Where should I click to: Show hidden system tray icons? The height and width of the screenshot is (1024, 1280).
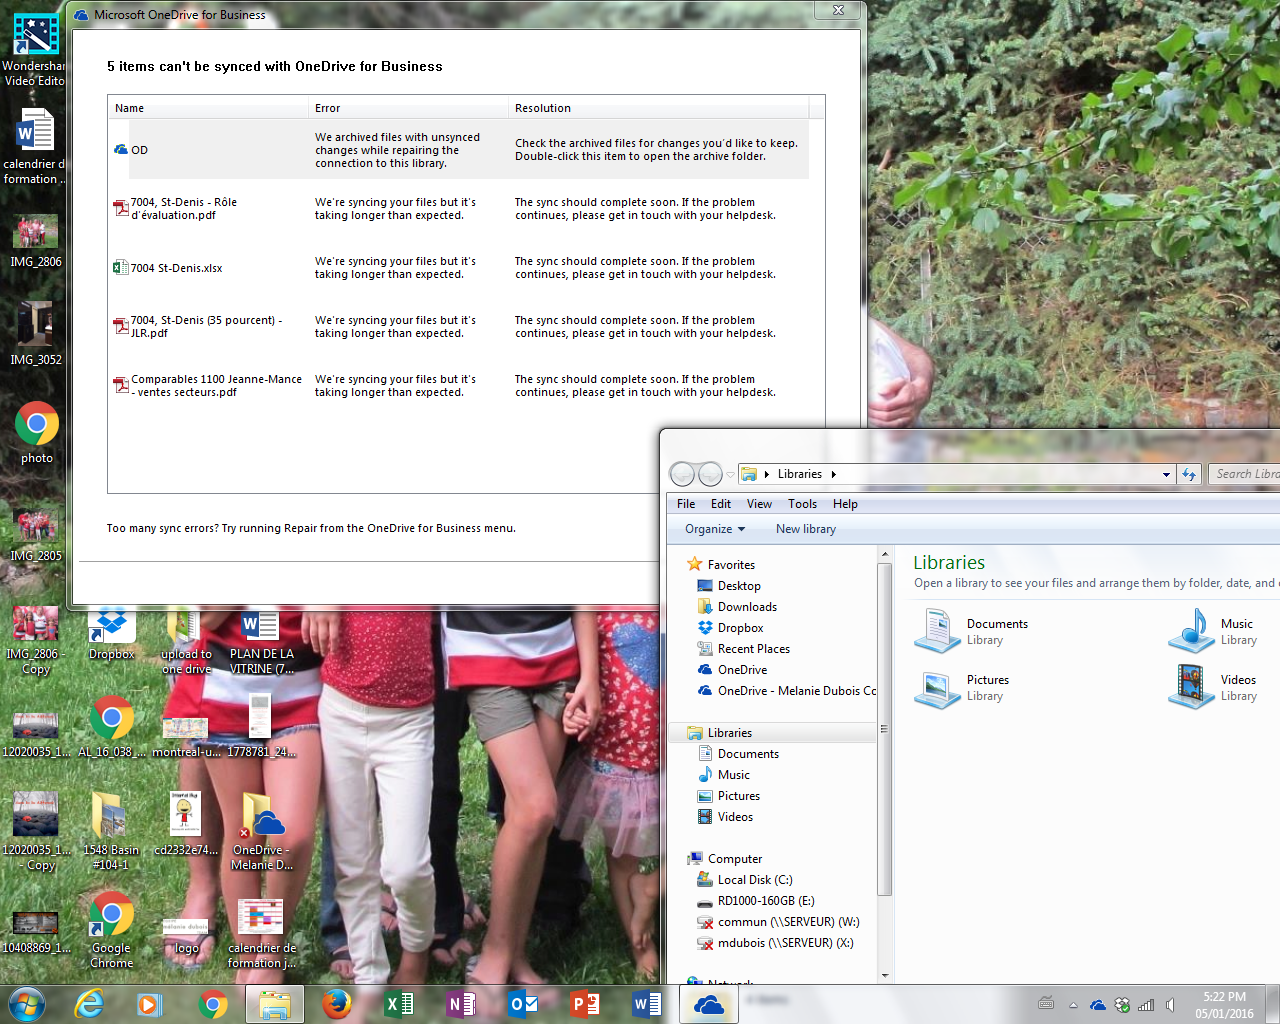[1073, 1005]
